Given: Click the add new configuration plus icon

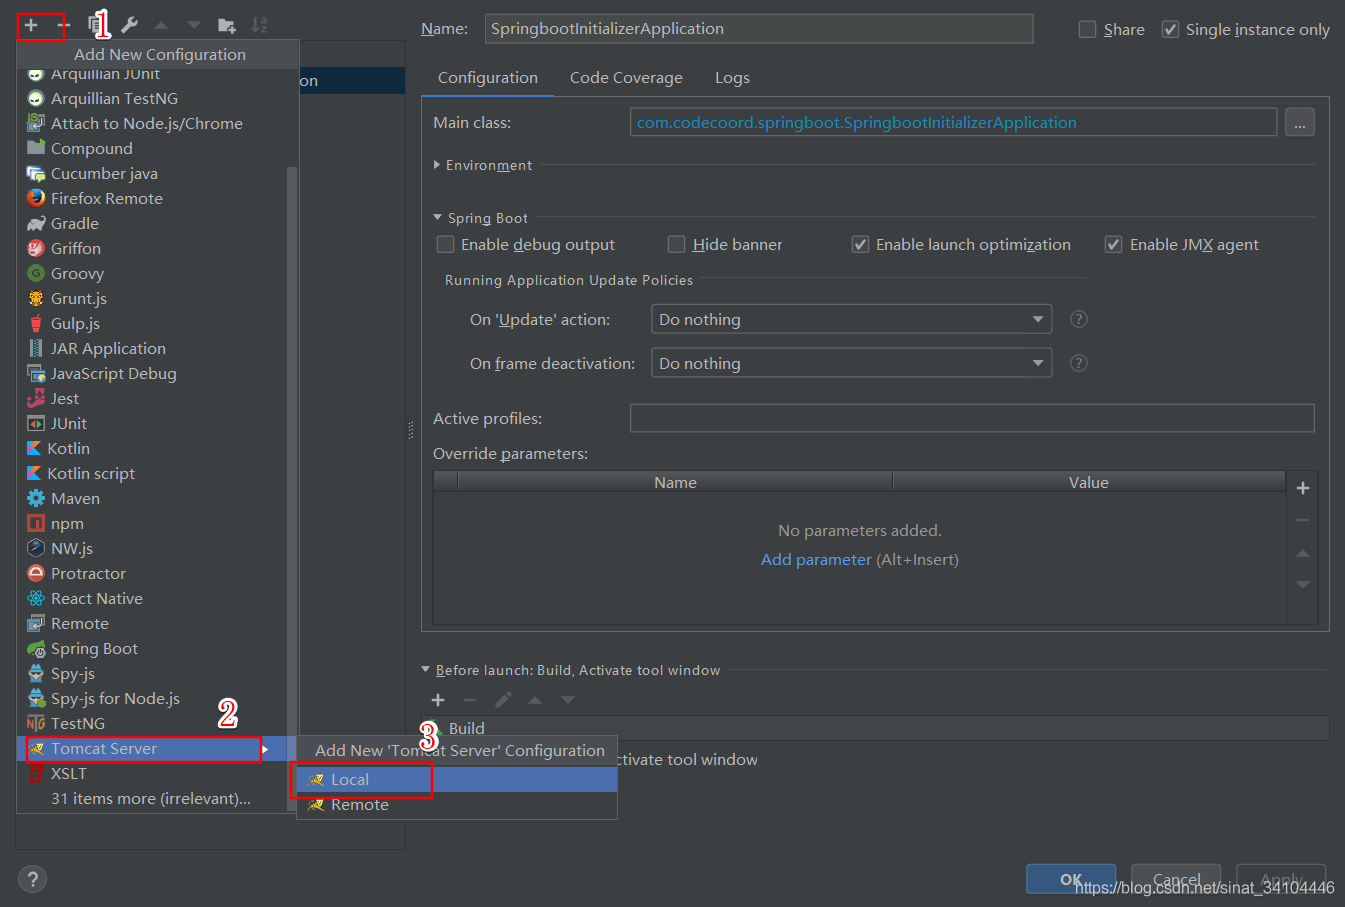Looking at the screenshot, I should point(32,25).
